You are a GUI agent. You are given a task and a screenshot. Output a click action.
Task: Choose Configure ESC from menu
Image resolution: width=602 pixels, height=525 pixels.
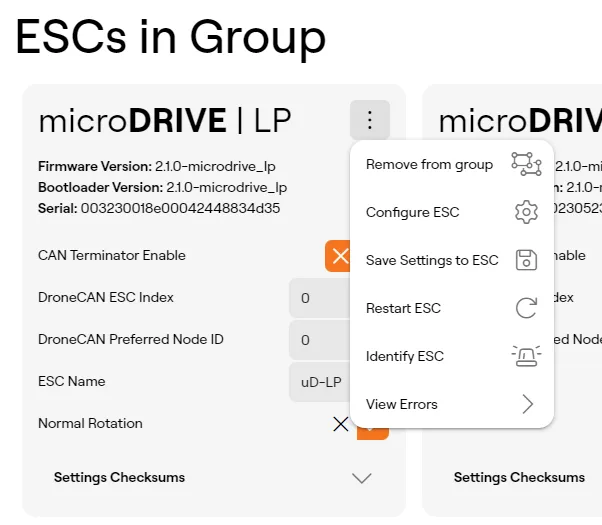tap(452, 212)
